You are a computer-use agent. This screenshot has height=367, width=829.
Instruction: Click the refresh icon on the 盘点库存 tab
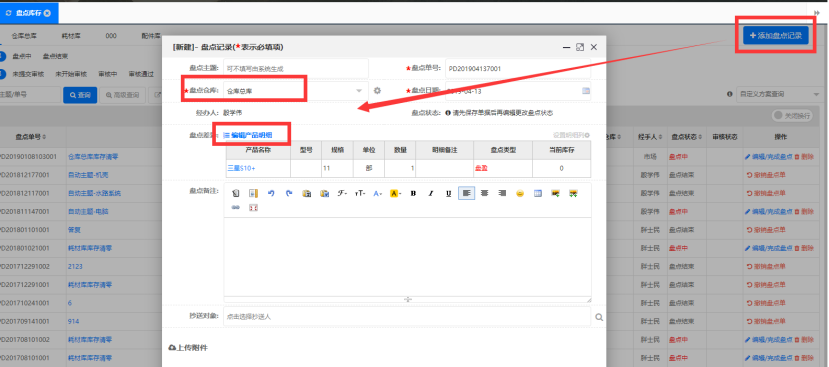point(8,13)
